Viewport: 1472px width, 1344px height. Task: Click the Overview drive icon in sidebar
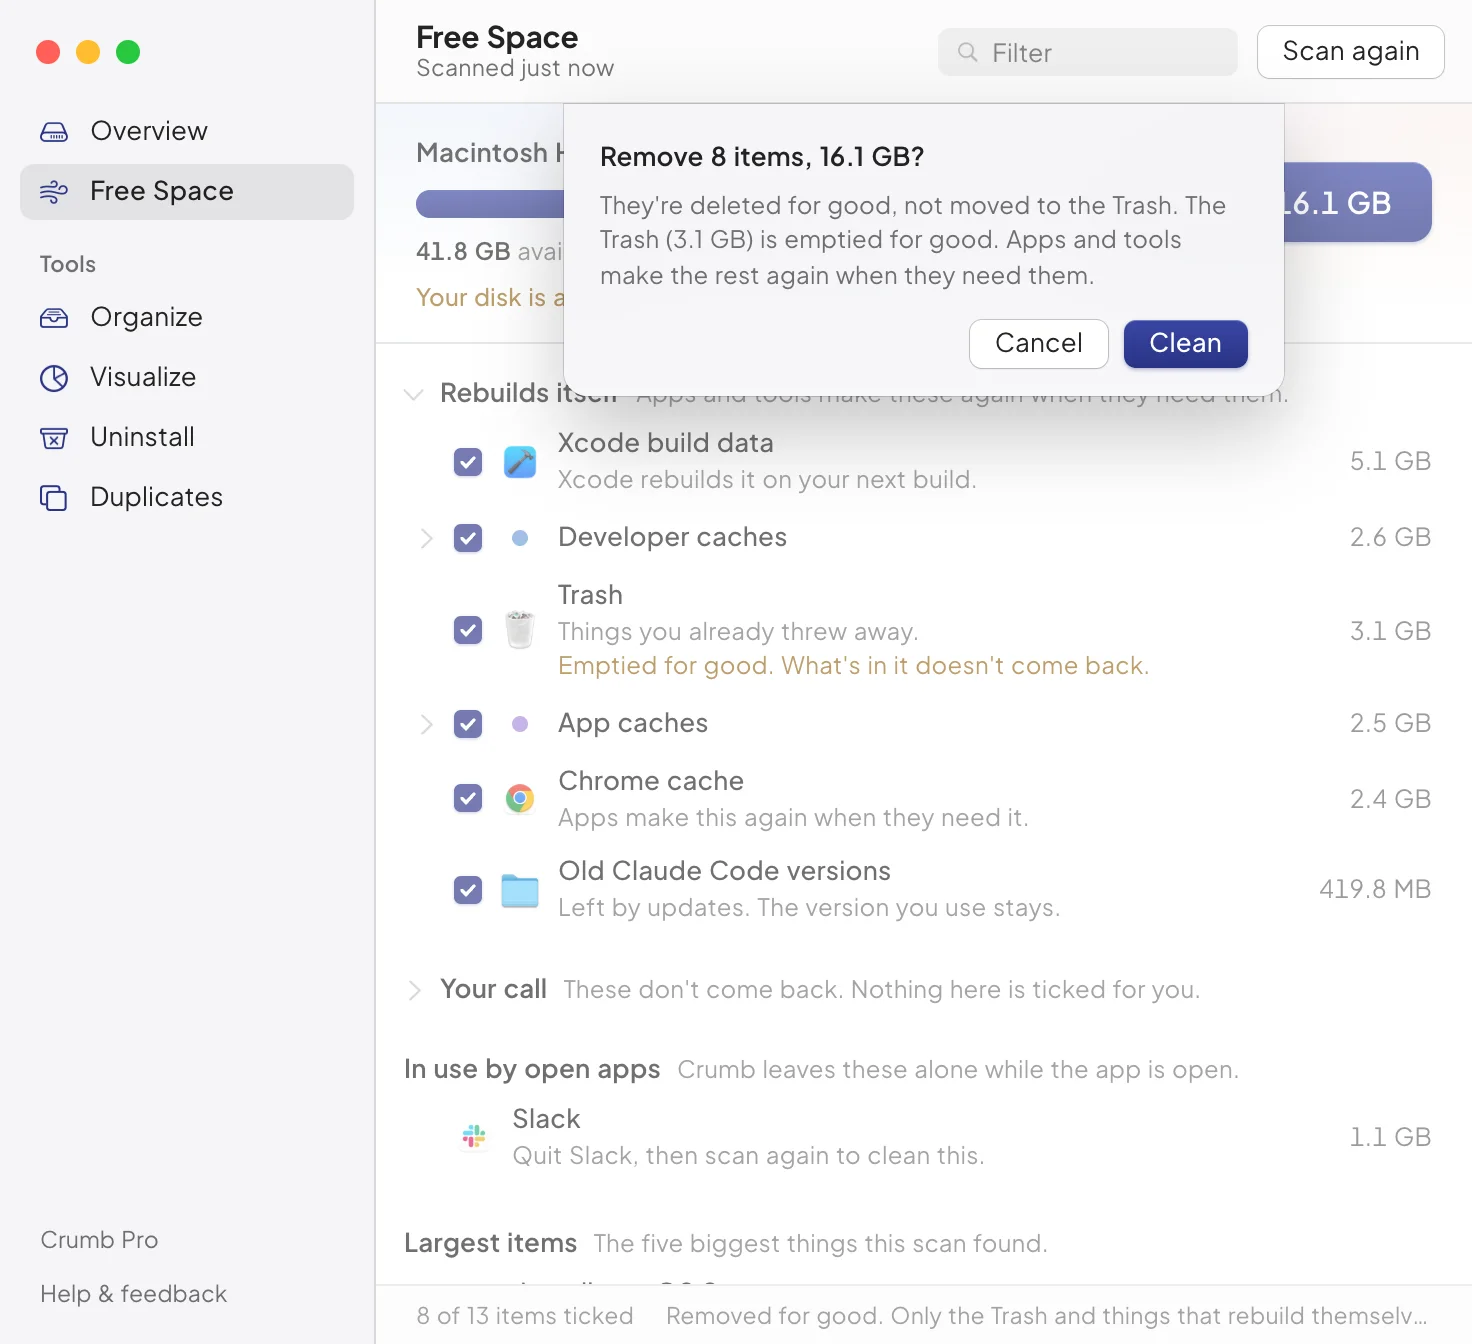tap(54, 131)
